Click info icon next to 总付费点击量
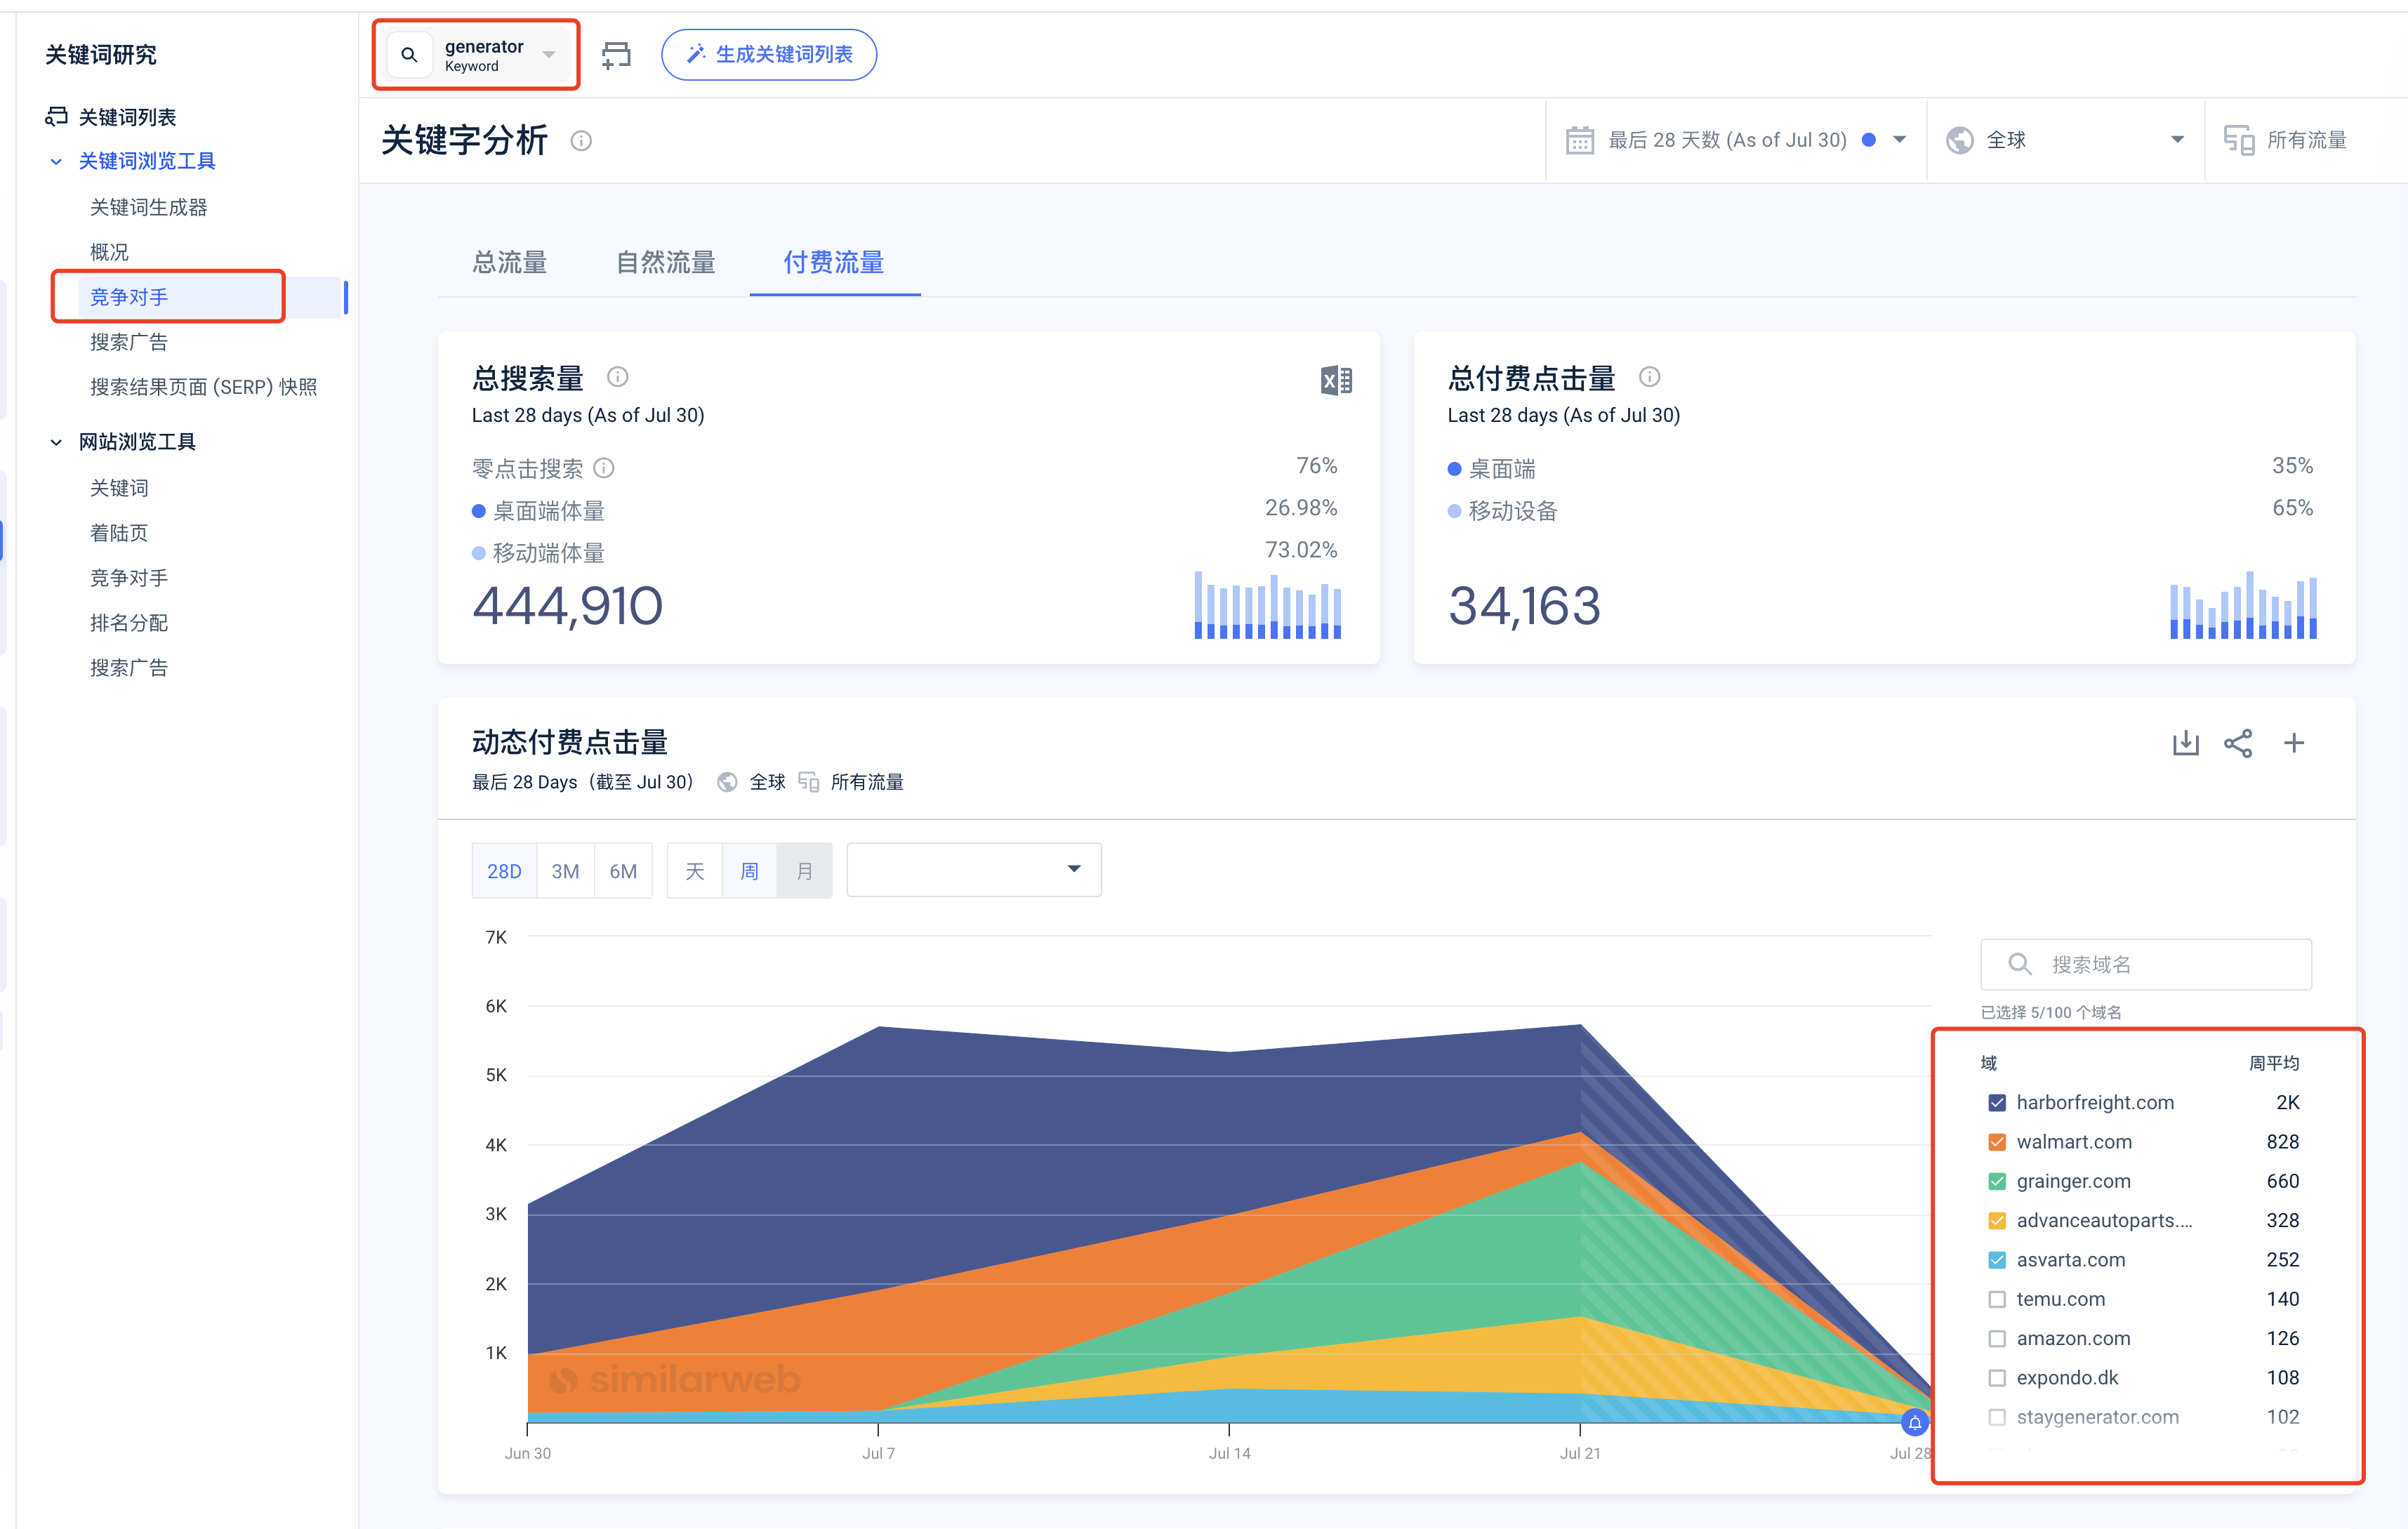The width and height of the screenshot is (2408, 1529). 1650,377
